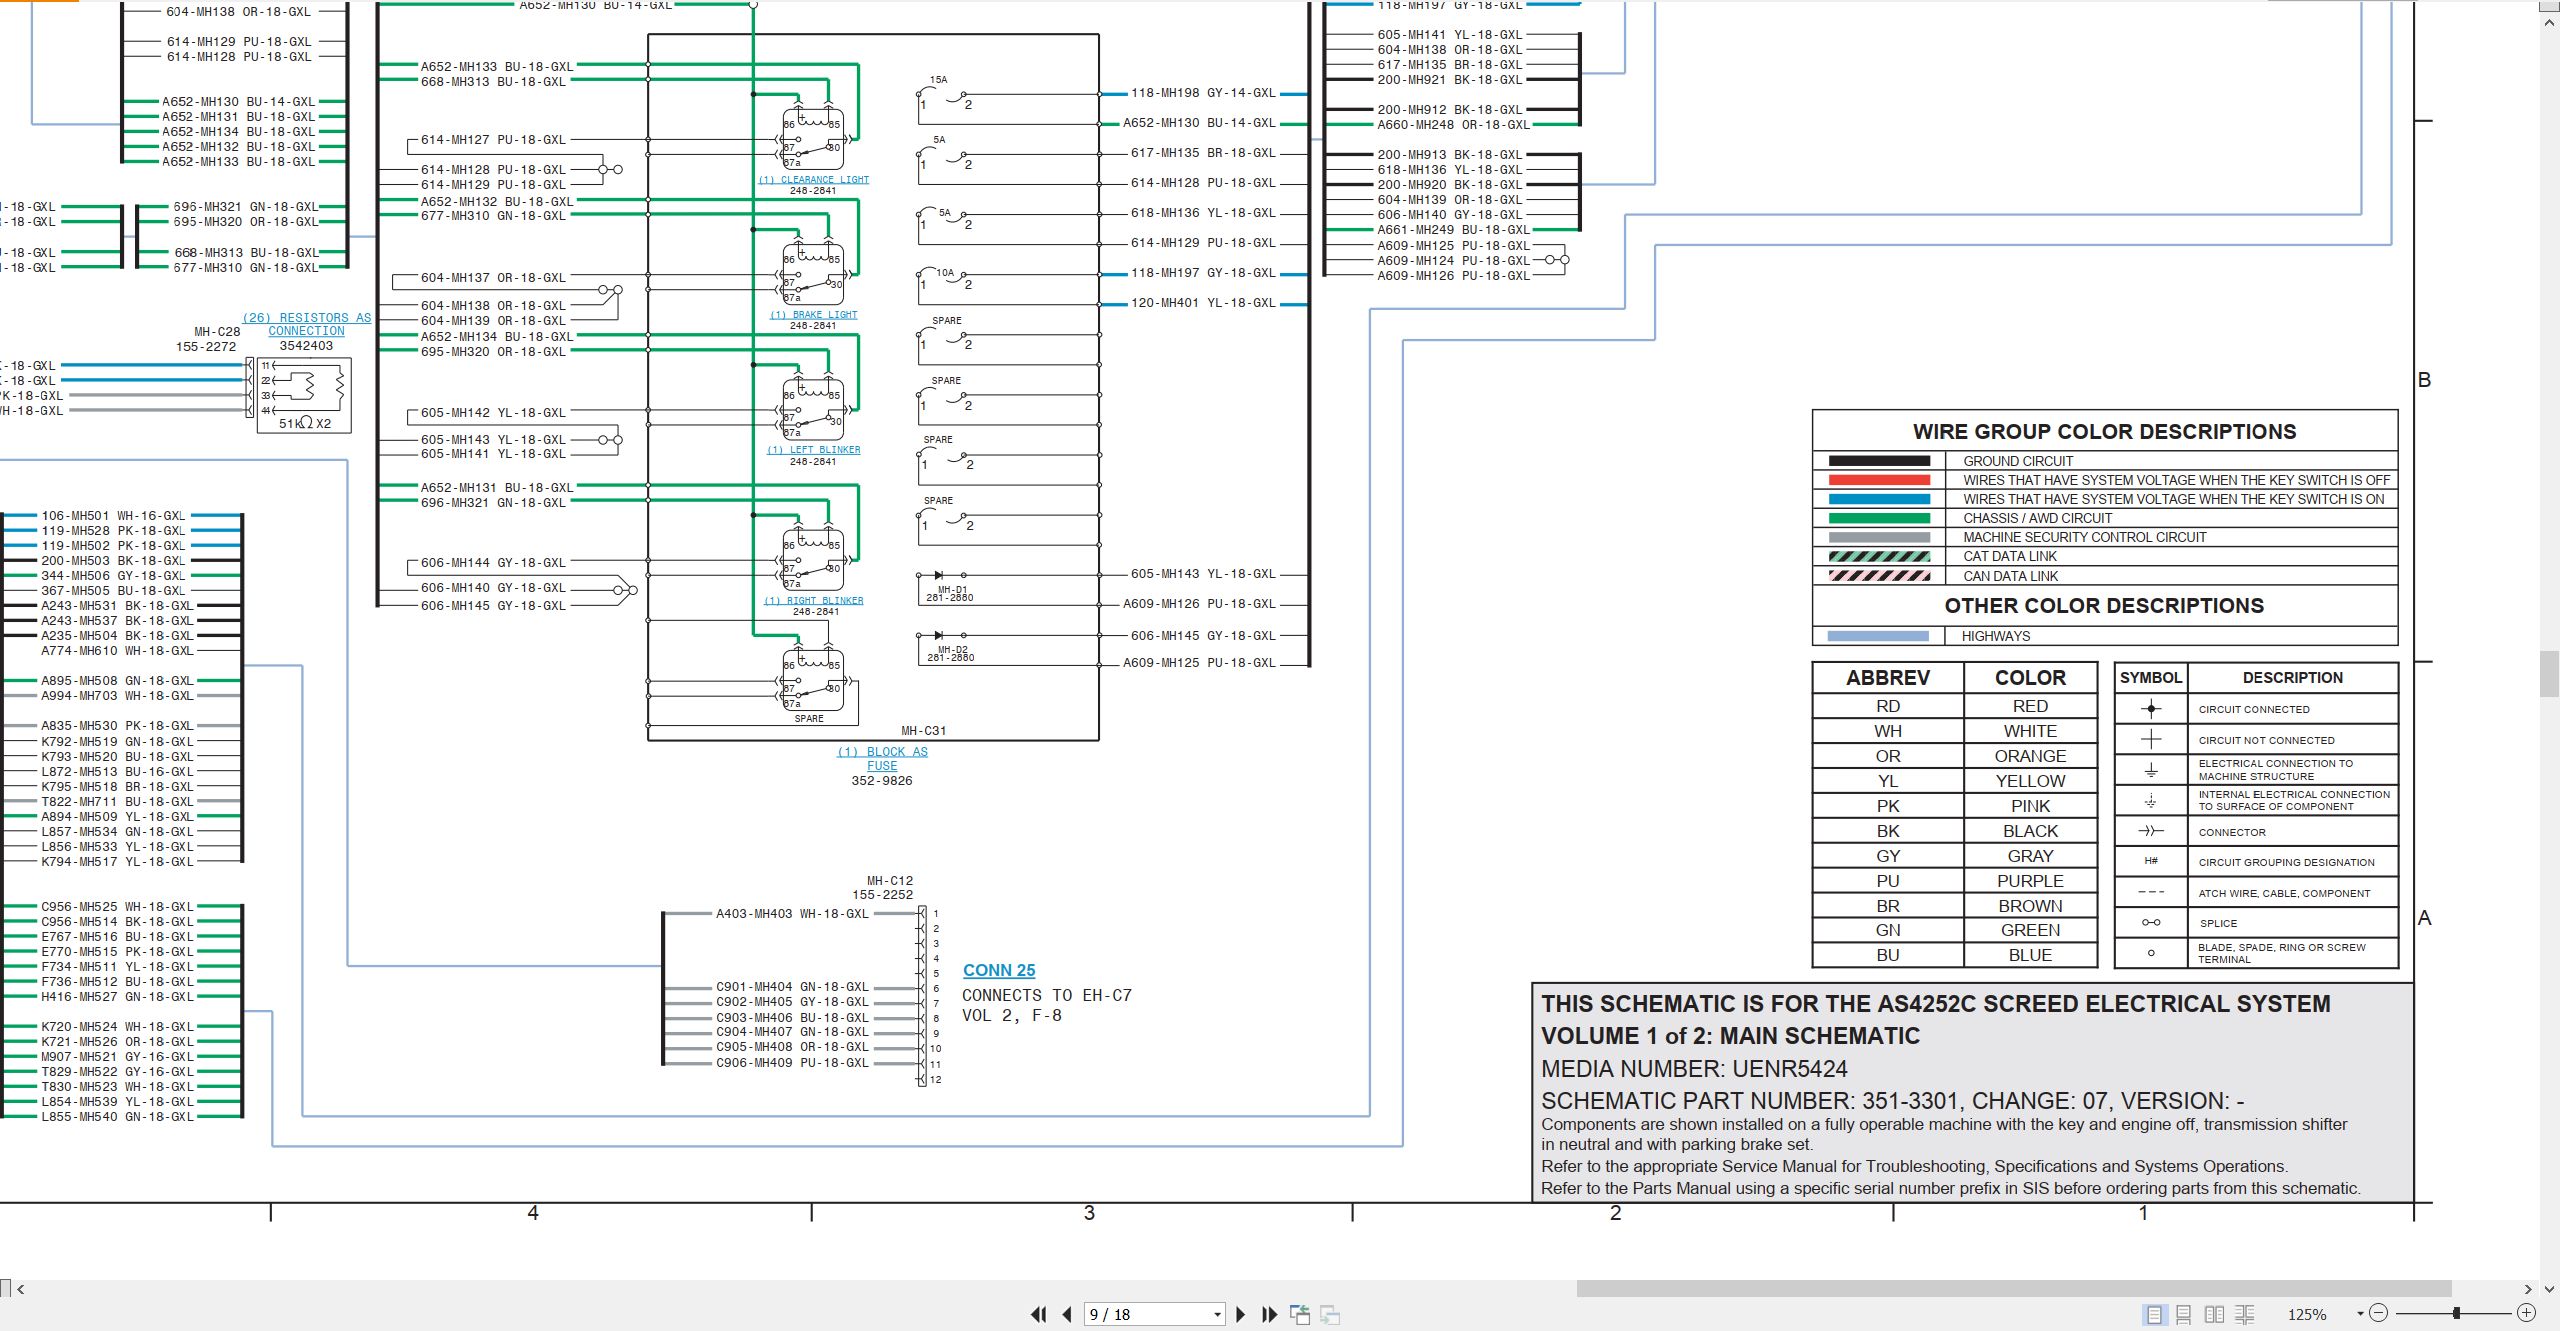Screen dimensions: 2560x1331
Task: Select single page view layout
Action: pyautogui.click(x=2155, y=1314)
